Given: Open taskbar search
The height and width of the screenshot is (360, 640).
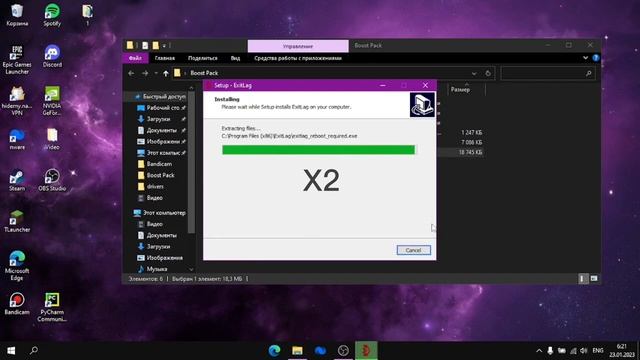Looking at the screenshot, I should 34,350.
